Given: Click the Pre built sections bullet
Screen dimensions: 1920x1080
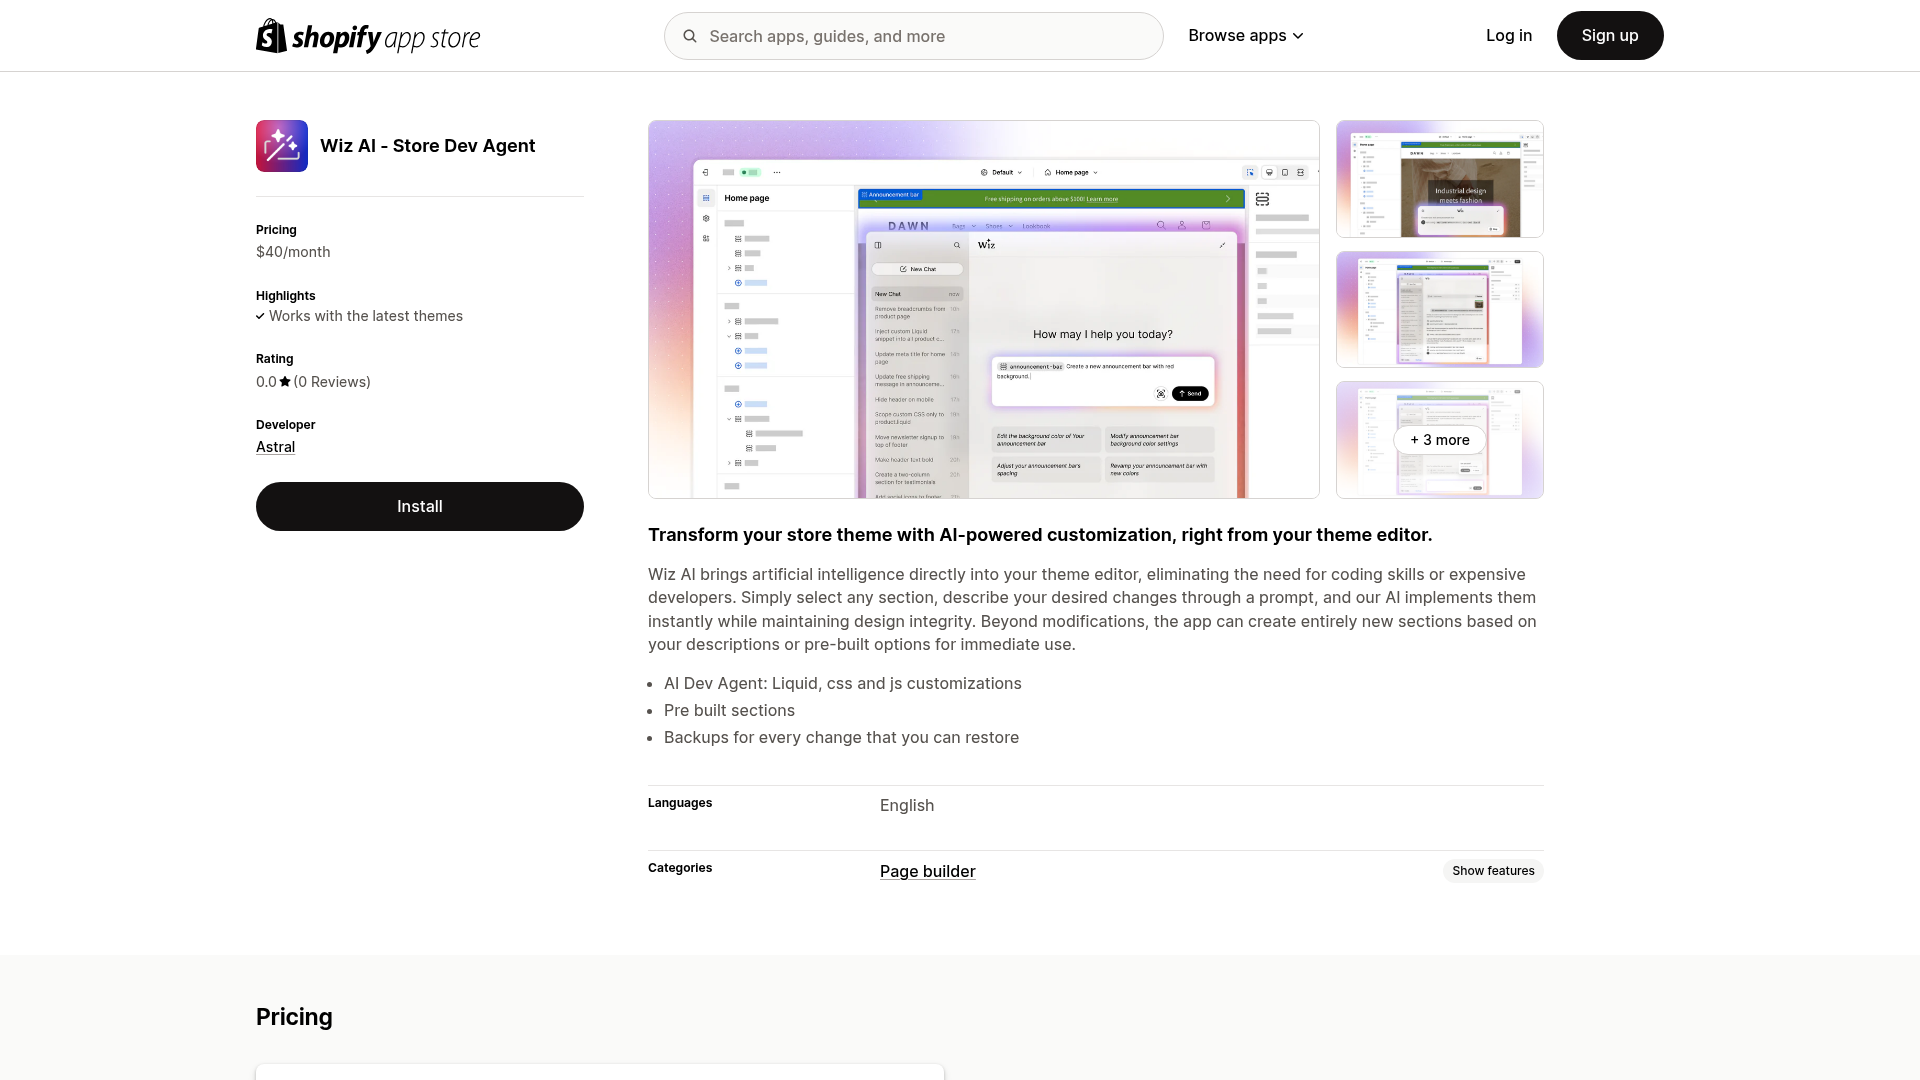Looking at the screenshot, I should (x=730, y=711).
